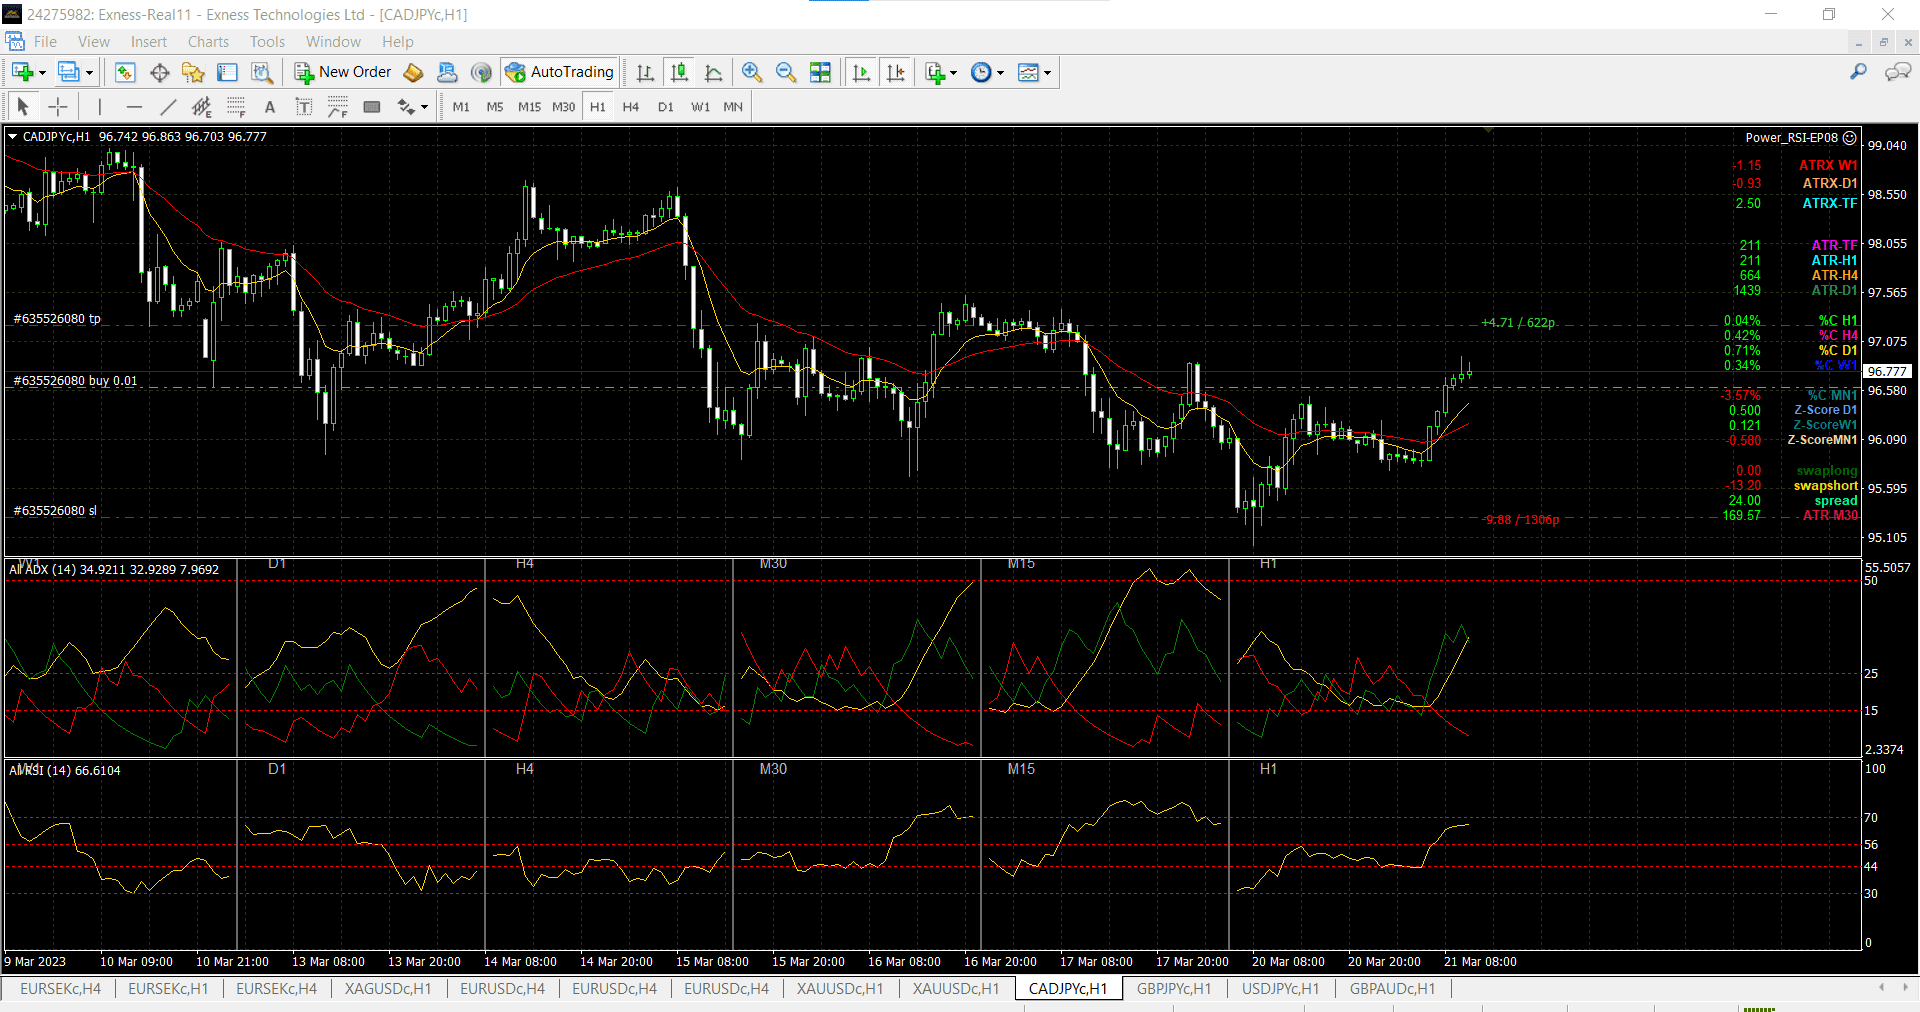Screen dimensions: 1920x1012
Task: Zoom out on the chart
Action: tap(786, 72)
